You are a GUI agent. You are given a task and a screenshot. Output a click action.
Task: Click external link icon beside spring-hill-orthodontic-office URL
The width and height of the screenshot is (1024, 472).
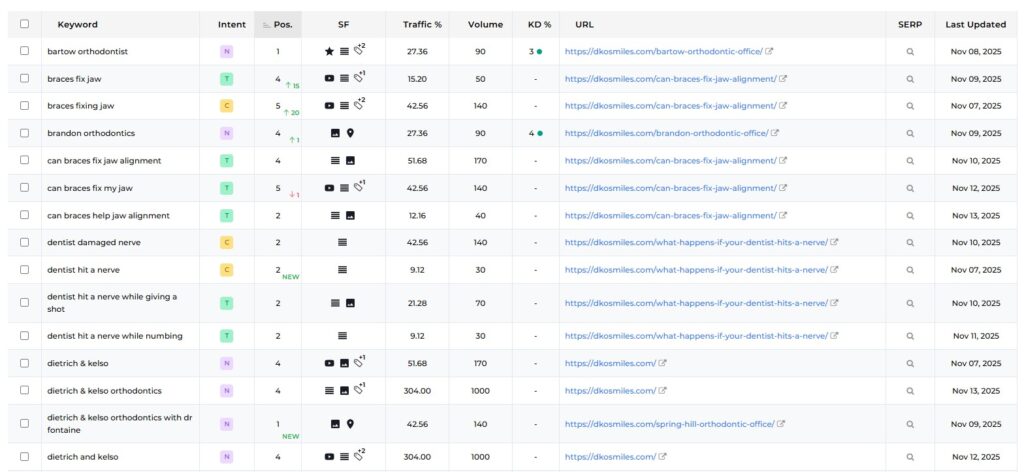(781, 424)
